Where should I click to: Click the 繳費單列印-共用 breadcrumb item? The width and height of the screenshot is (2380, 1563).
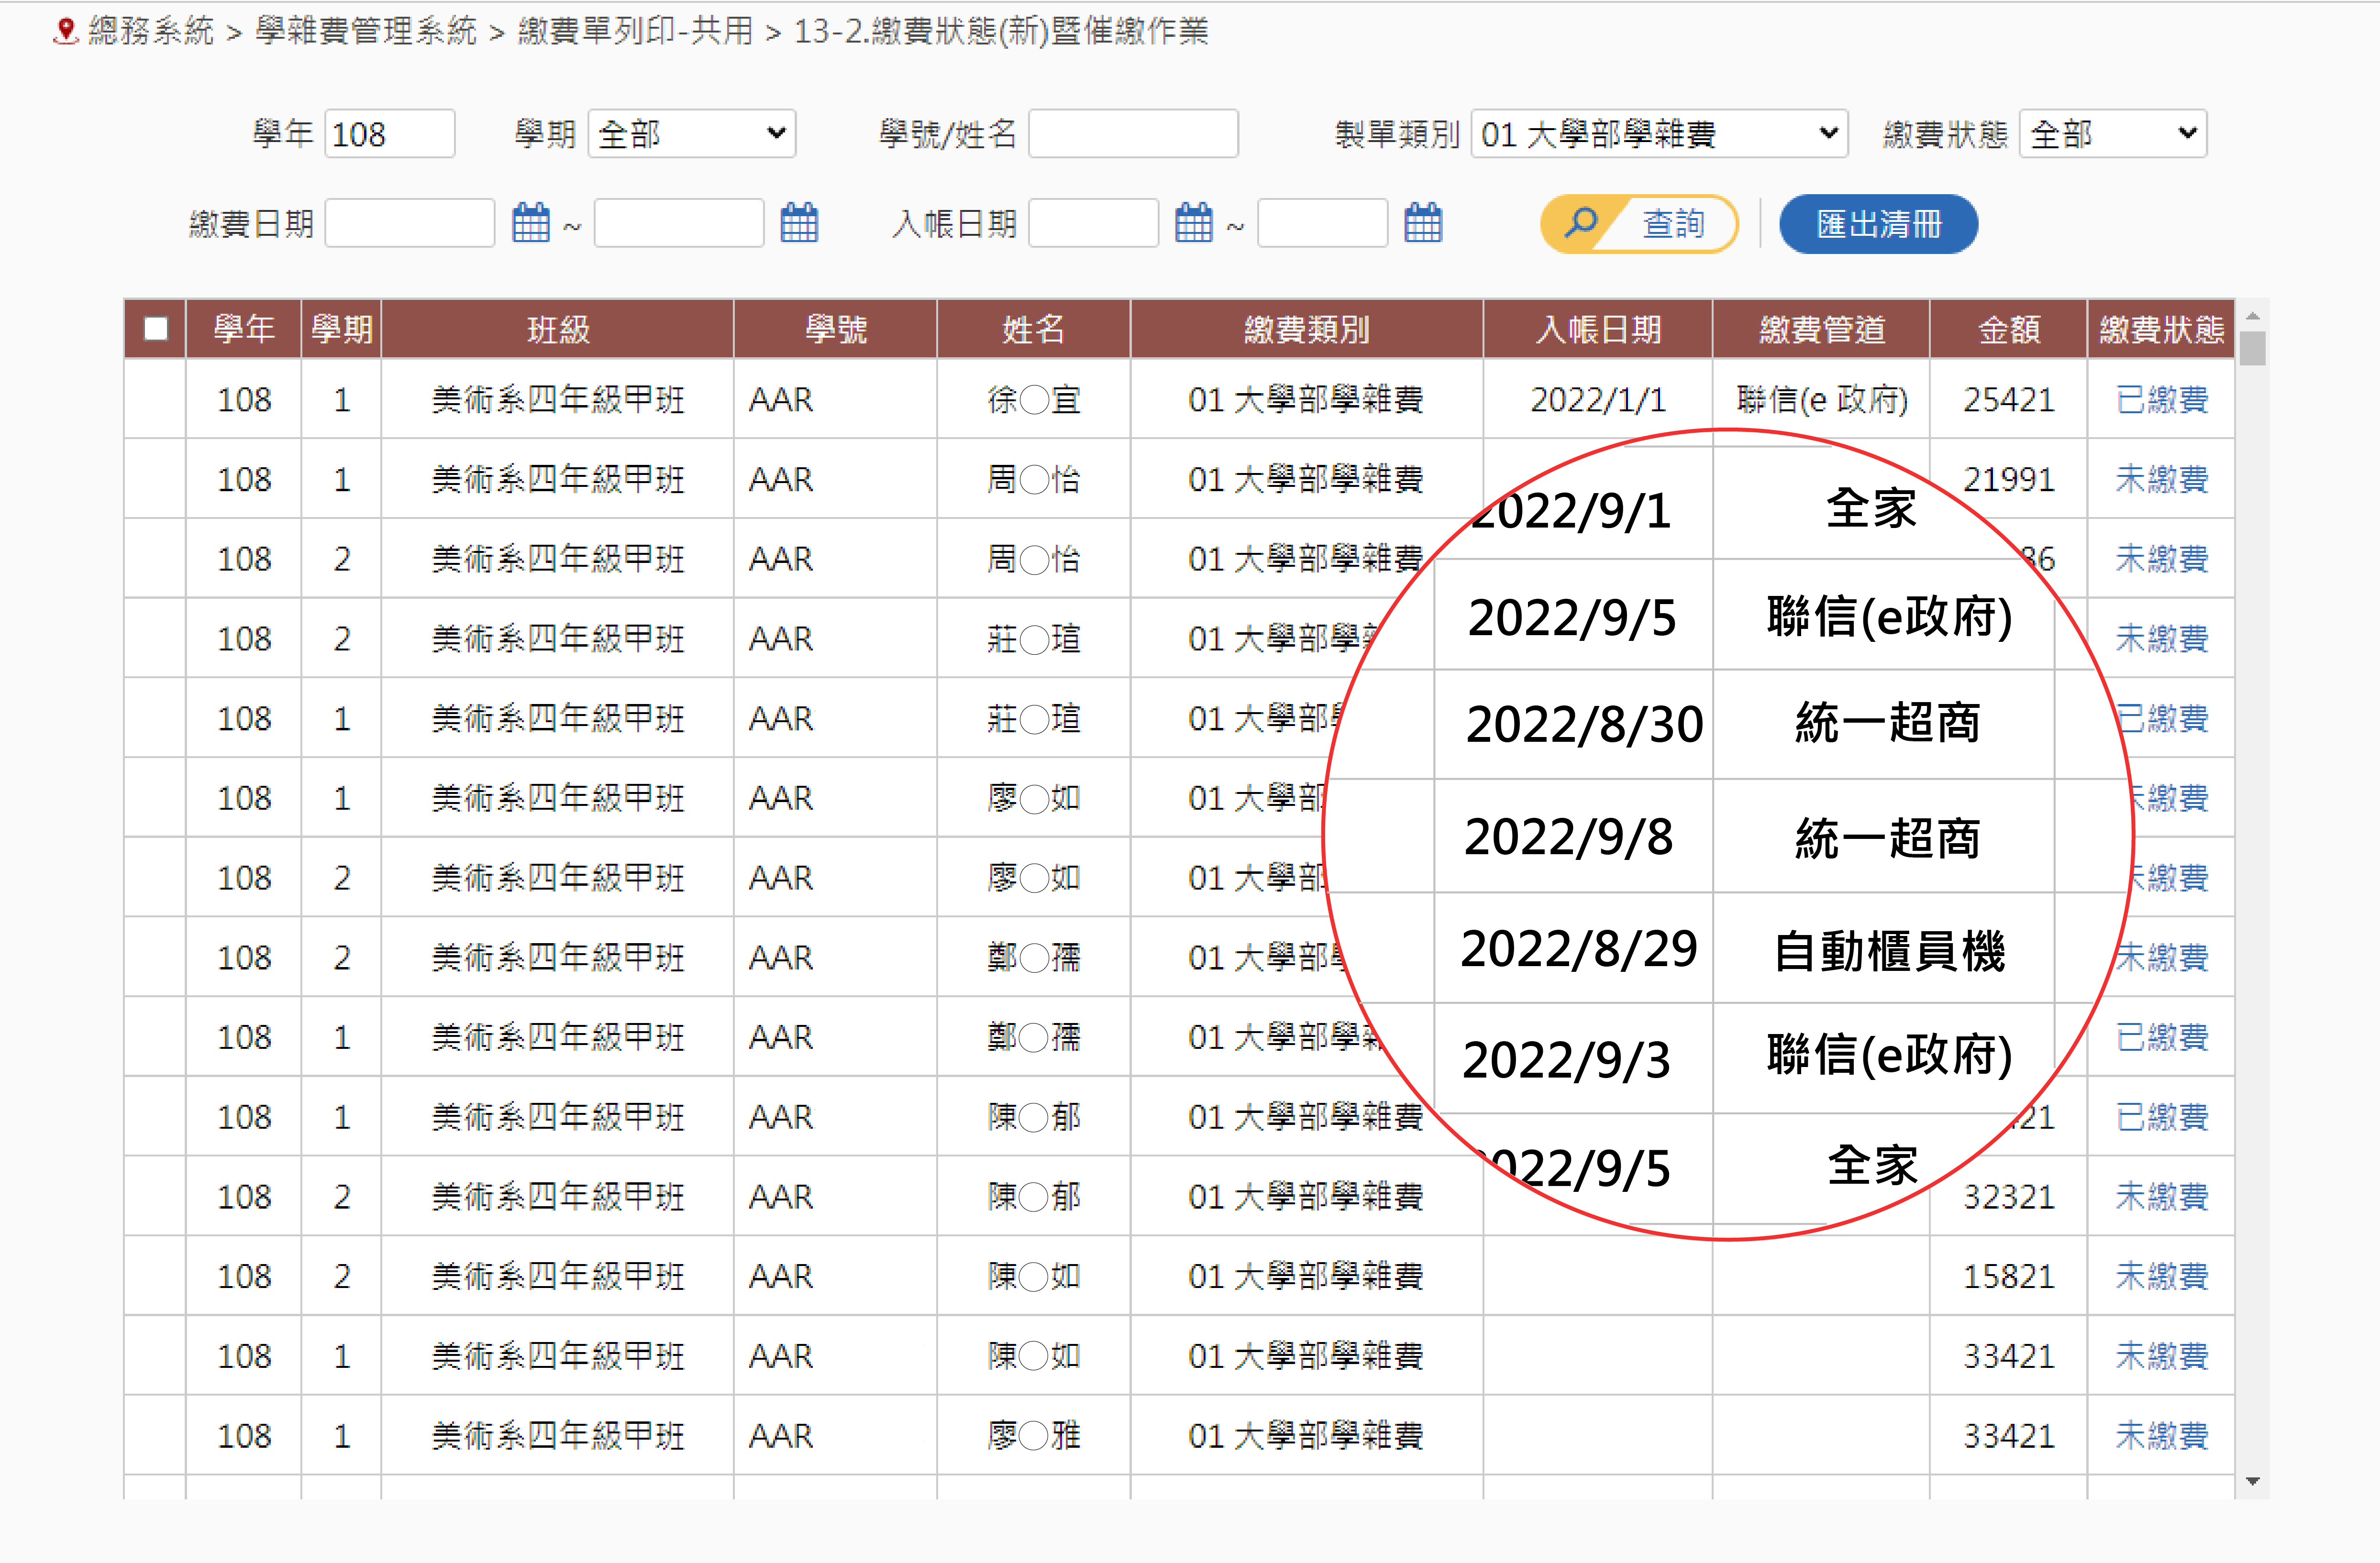coord(635,31)
